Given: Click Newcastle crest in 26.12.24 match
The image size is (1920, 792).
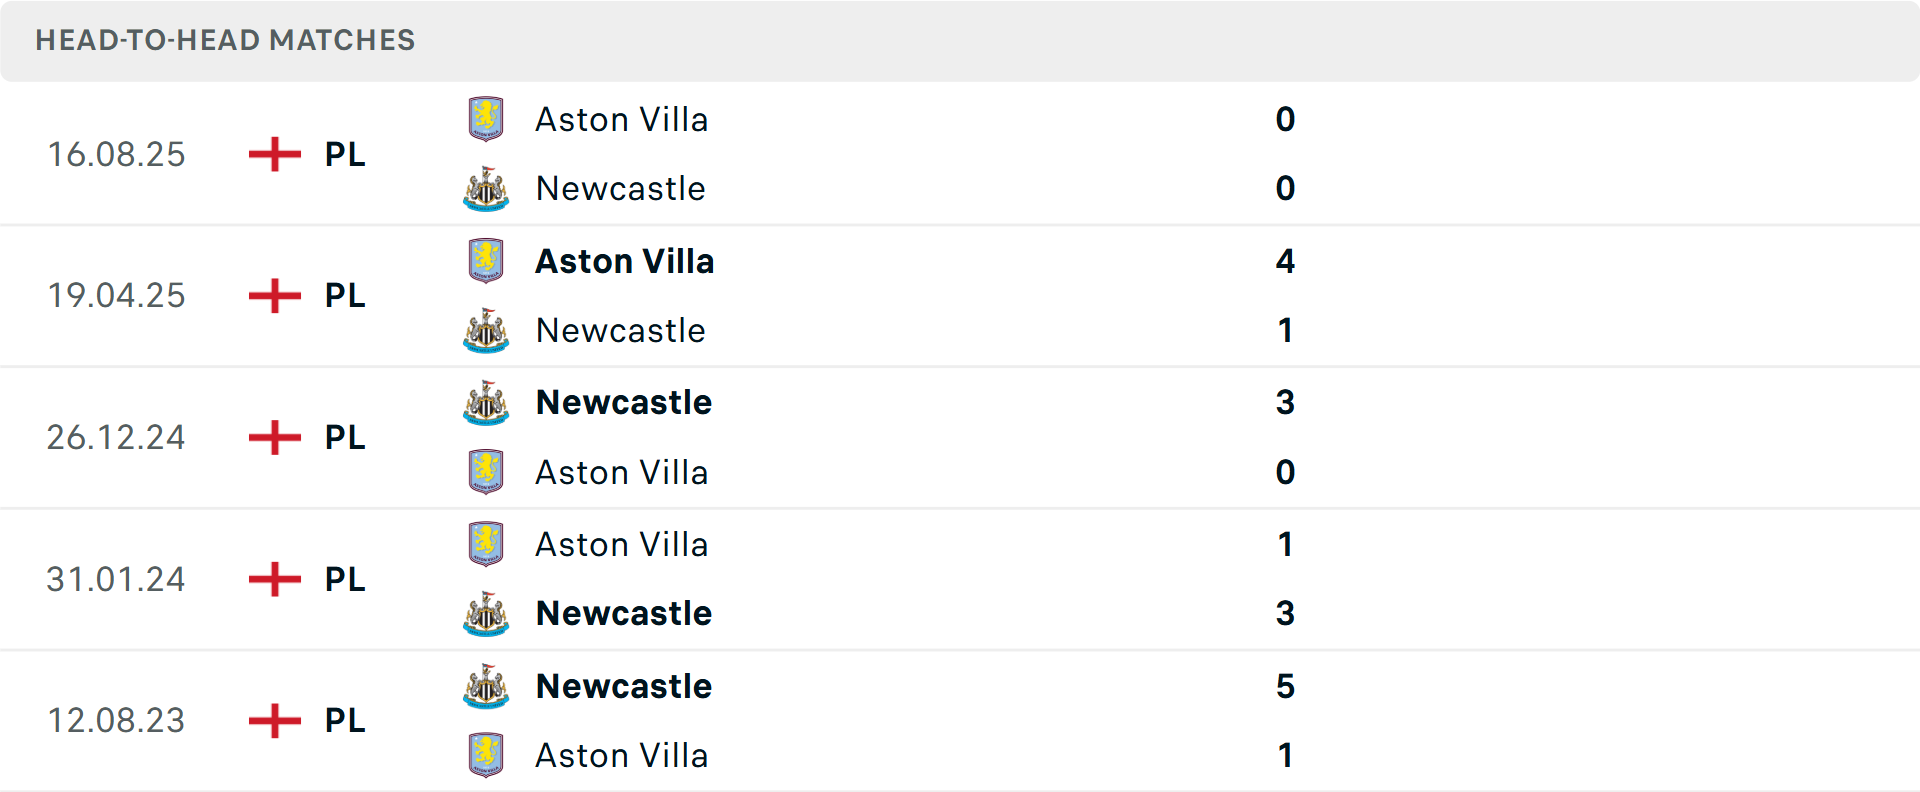Looking at the screenshot, I should pos(486,403).
